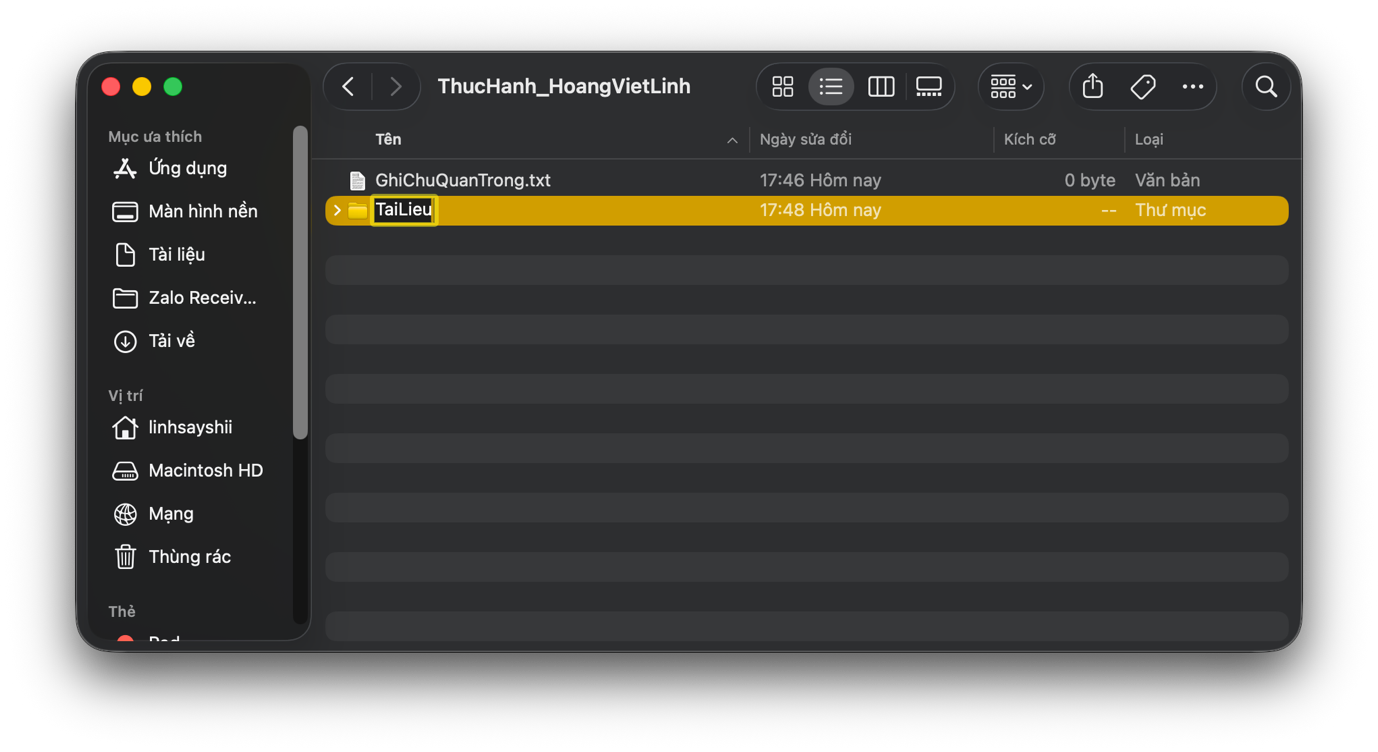
Task: Toggle sort direction caret in Tên column
Action: pyautogui.click(x=732, y=141)
